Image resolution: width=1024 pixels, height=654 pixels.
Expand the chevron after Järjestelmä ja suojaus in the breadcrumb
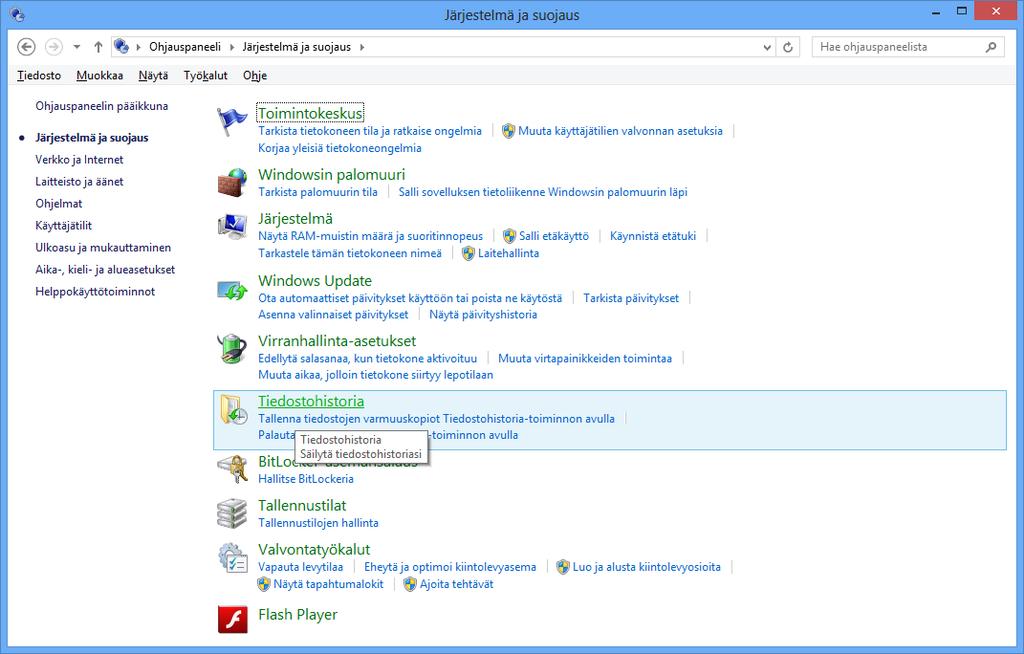[x=362, y=47]
